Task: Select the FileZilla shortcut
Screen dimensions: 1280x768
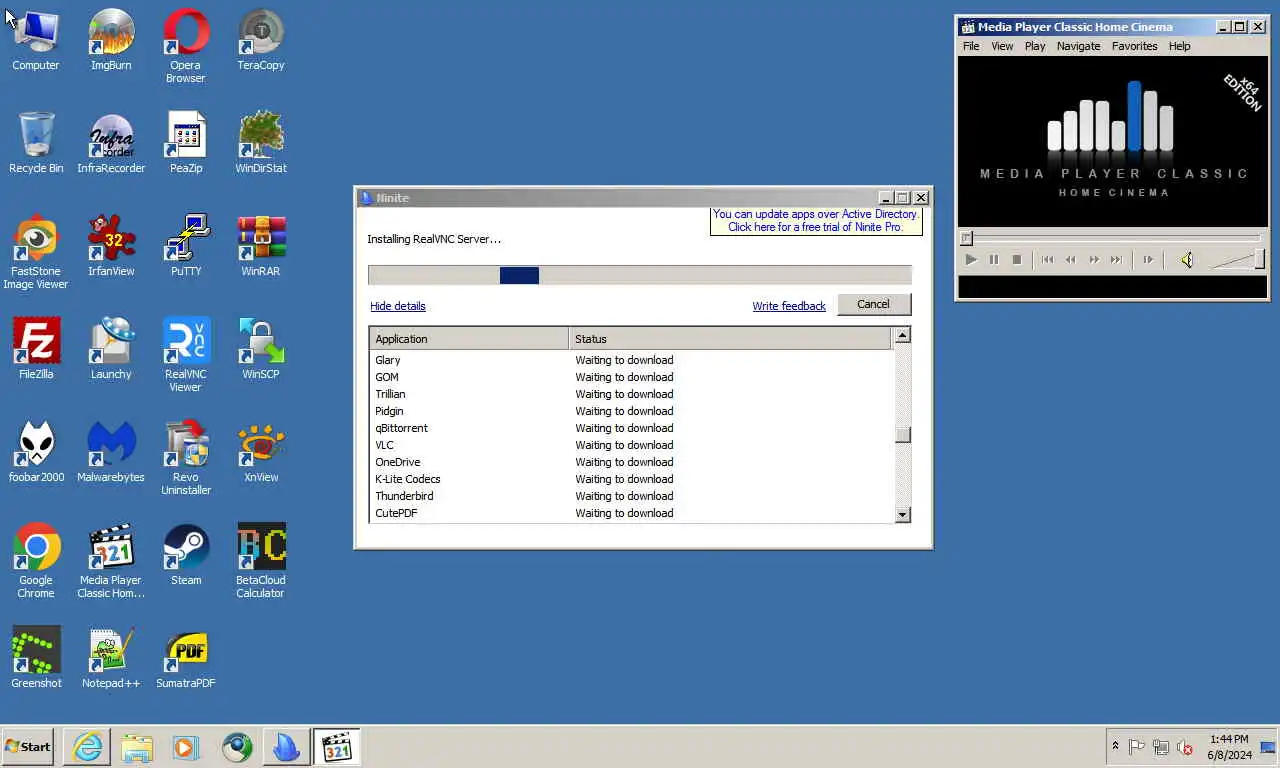Action: (36, 349)
